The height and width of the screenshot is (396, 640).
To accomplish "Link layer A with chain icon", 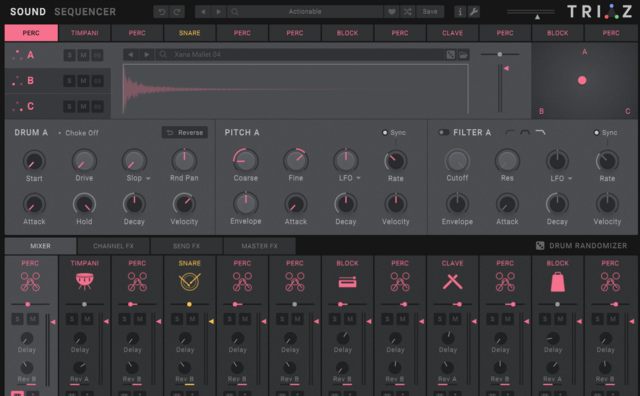I will tap(97, 55).
